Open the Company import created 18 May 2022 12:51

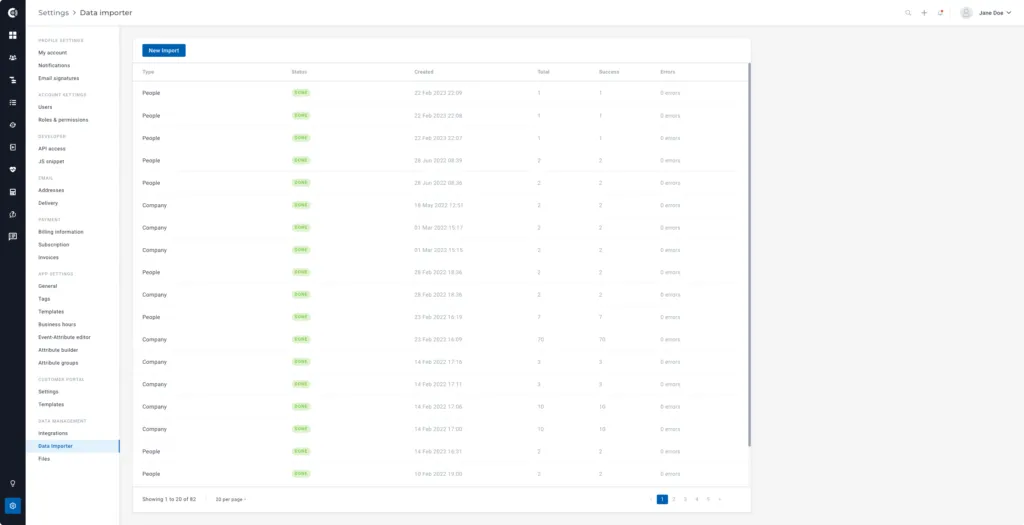pos(440,205)
